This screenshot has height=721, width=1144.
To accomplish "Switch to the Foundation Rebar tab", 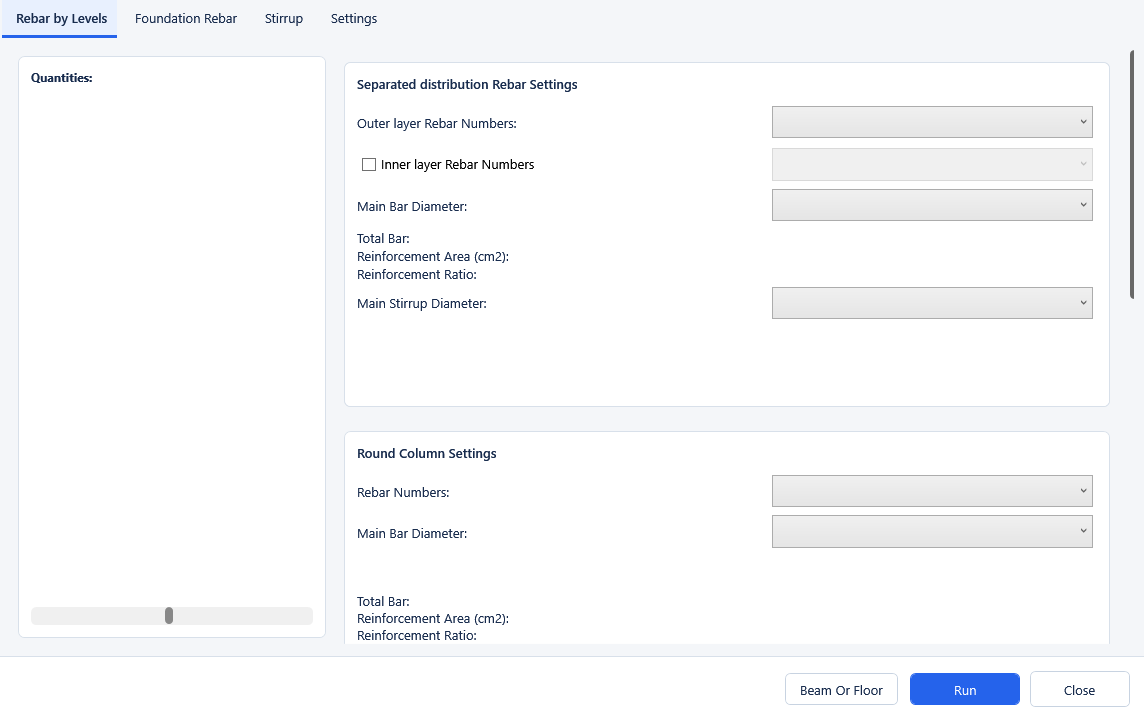I will (x=186, y=19).
